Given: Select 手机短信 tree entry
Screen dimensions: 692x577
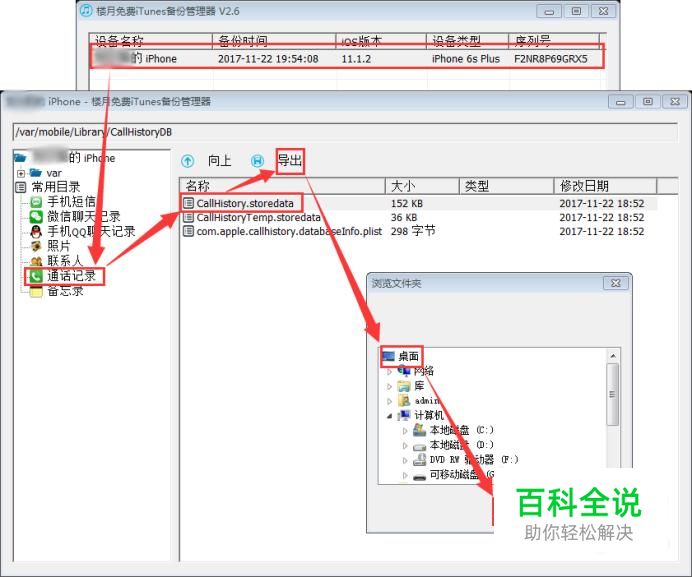Looking at the screenshot, I should pyautogui.click(x=71, y=202).
